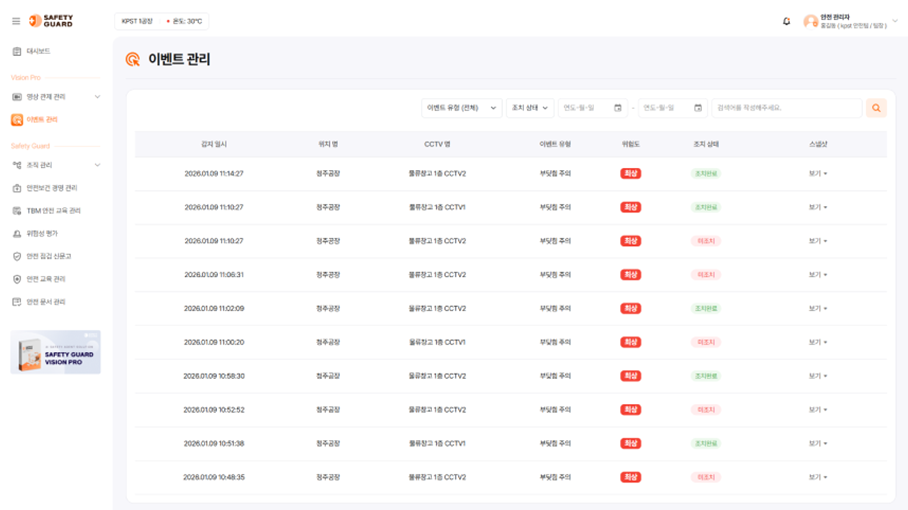Open the start date calendar picker icon
Screen dimensions: 908x510
click(618, 108)
